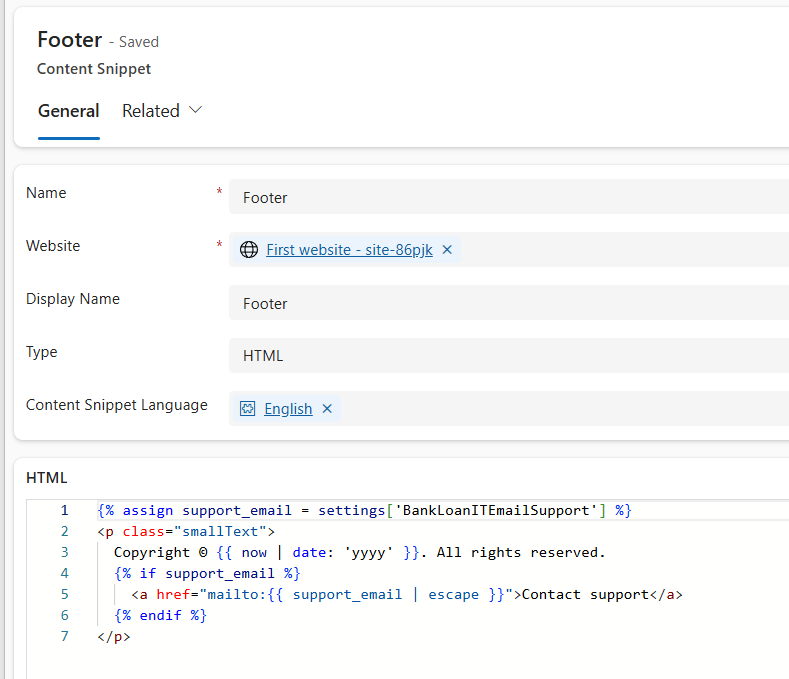Click the Type field label
This screenshot has height=679, width=789.
42,352
